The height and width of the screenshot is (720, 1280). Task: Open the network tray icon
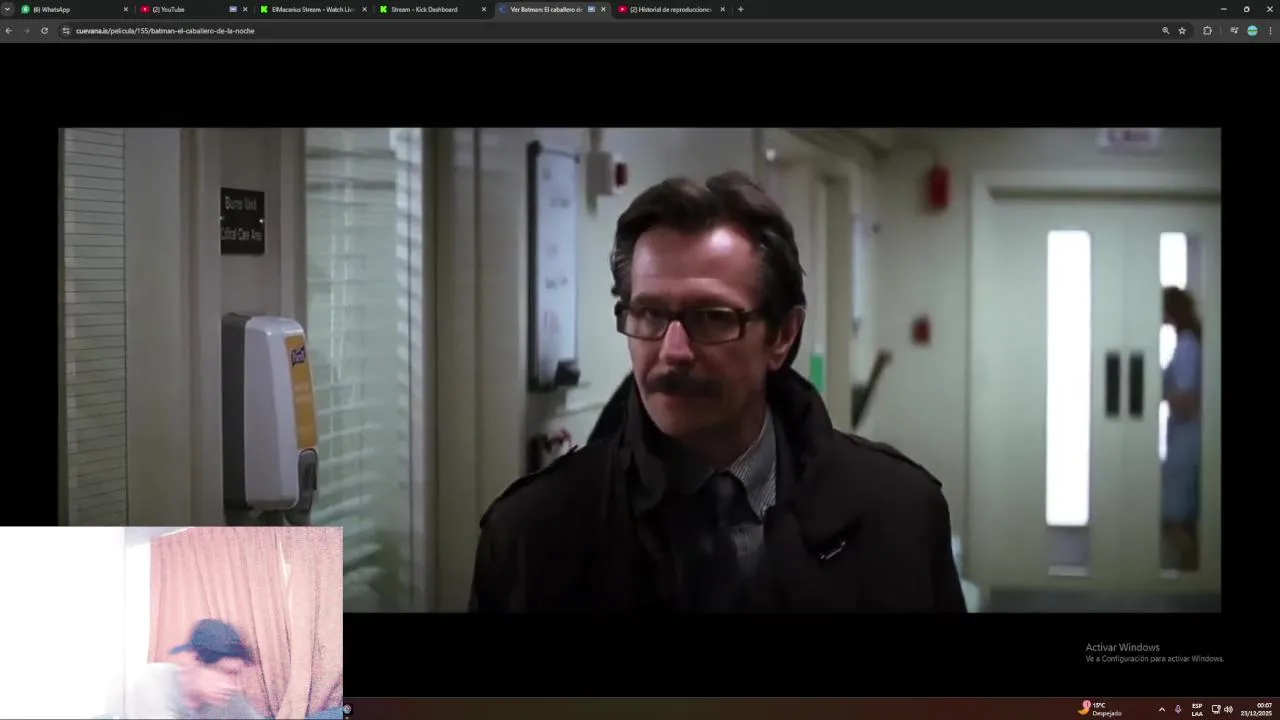tap(1216, 709)
